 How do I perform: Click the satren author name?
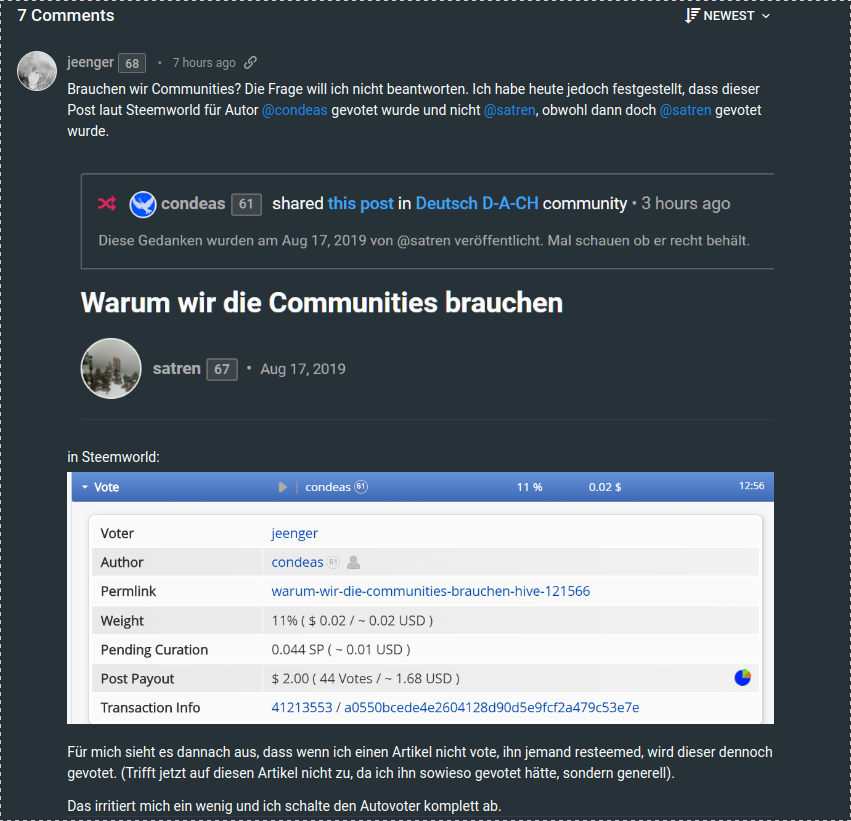[176, 369]
